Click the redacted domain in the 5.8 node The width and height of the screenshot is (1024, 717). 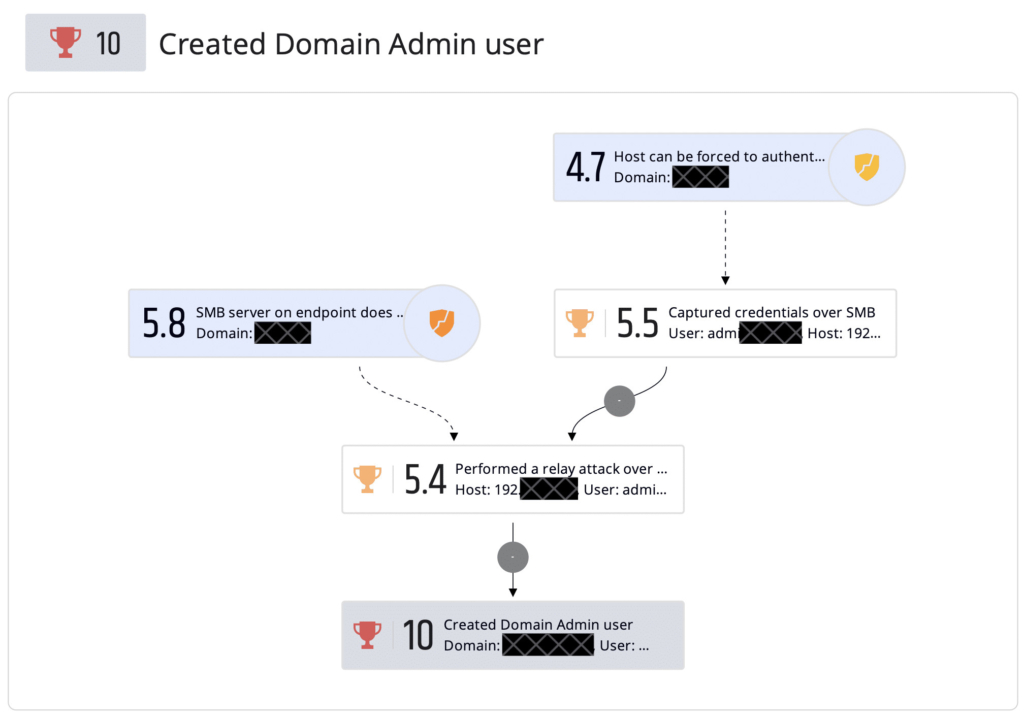[283, 333]
